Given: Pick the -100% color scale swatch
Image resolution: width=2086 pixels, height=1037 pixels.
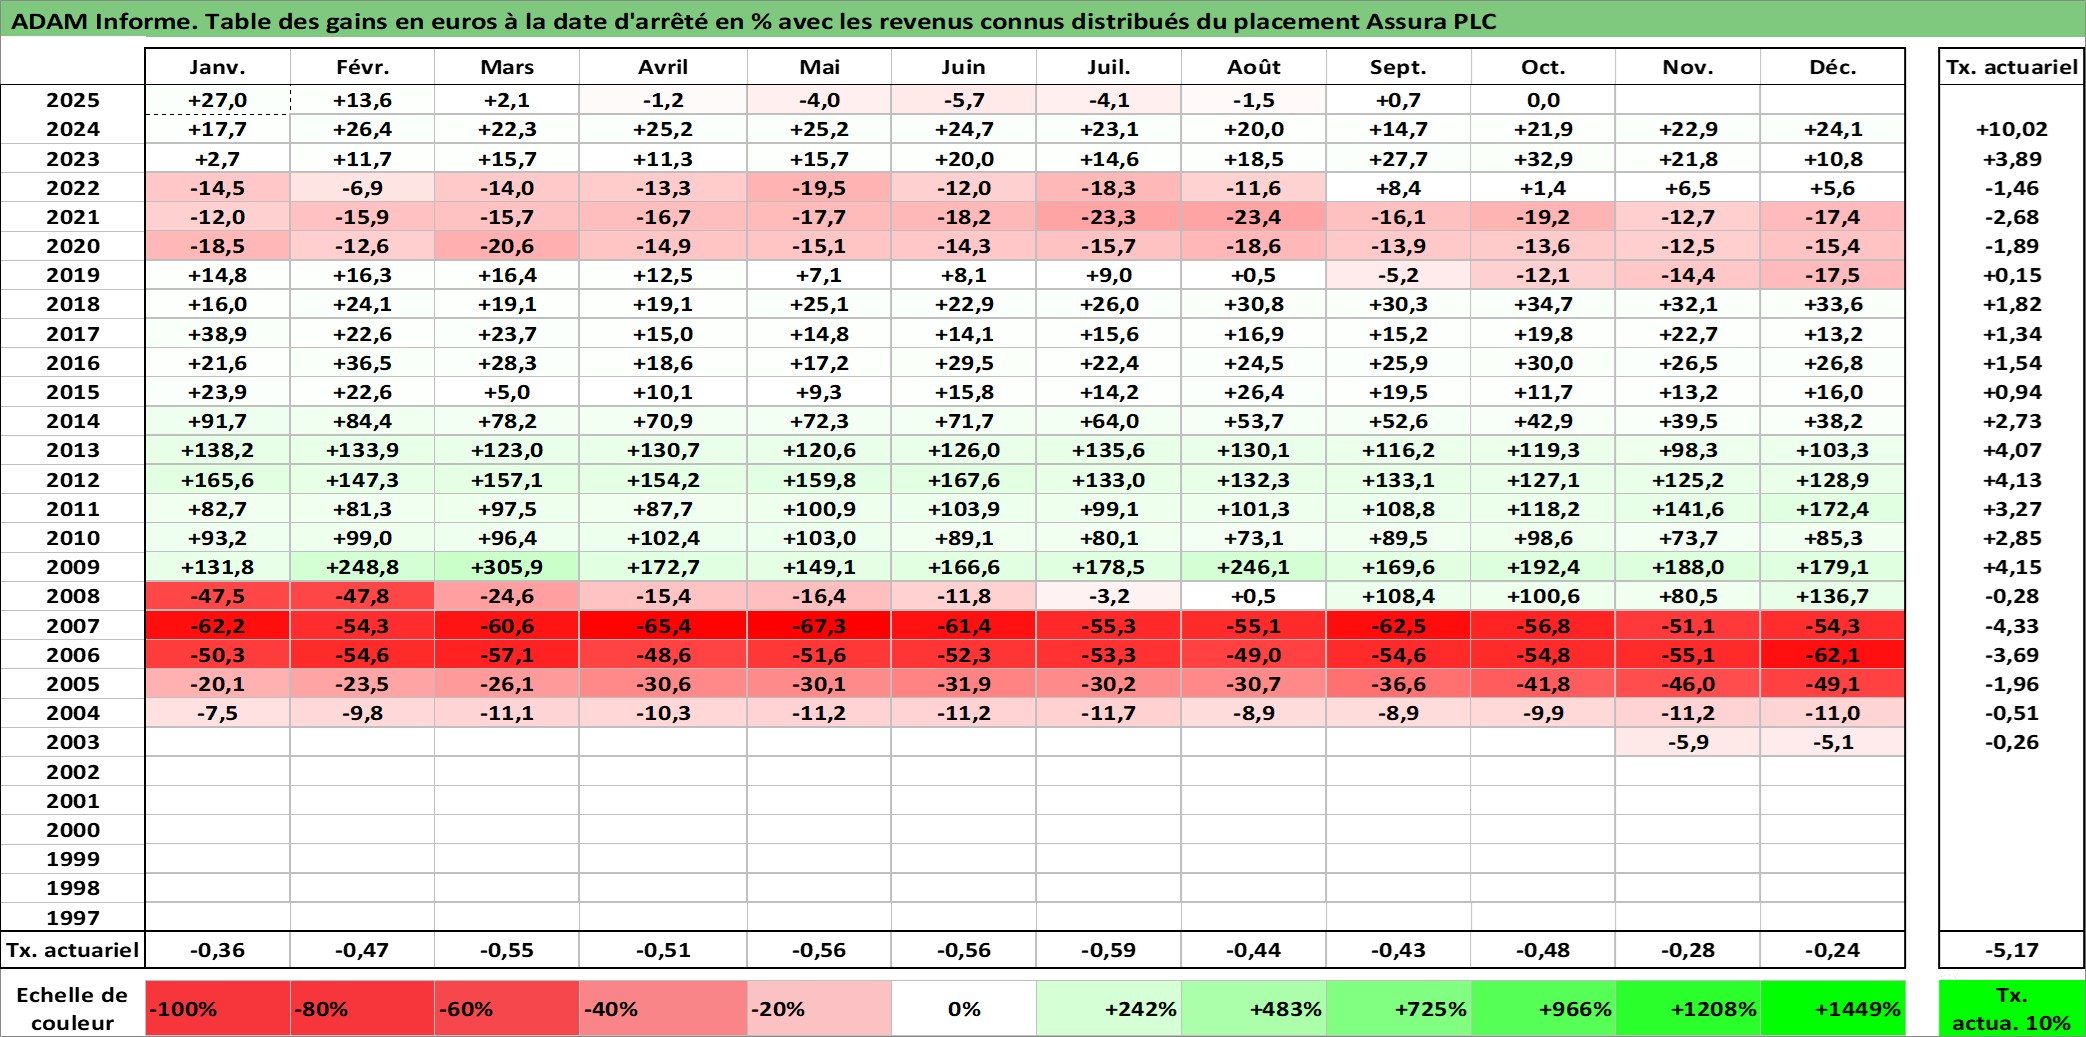Looking at the screenshot, I should (x=218, y=1008).
